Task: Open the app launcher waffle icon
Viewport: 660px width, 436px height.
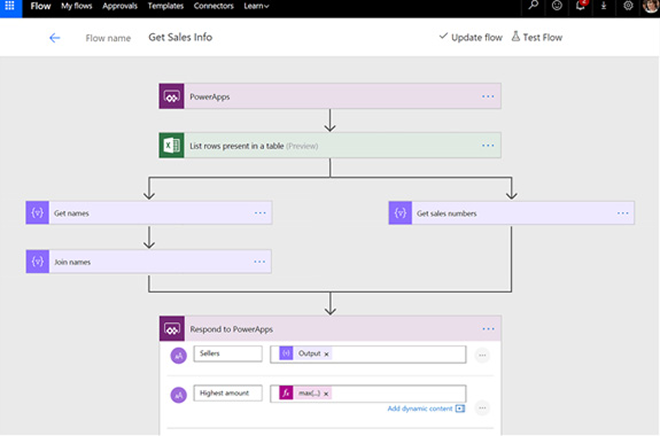Action: pyautogui.click(x=10, y=6)
